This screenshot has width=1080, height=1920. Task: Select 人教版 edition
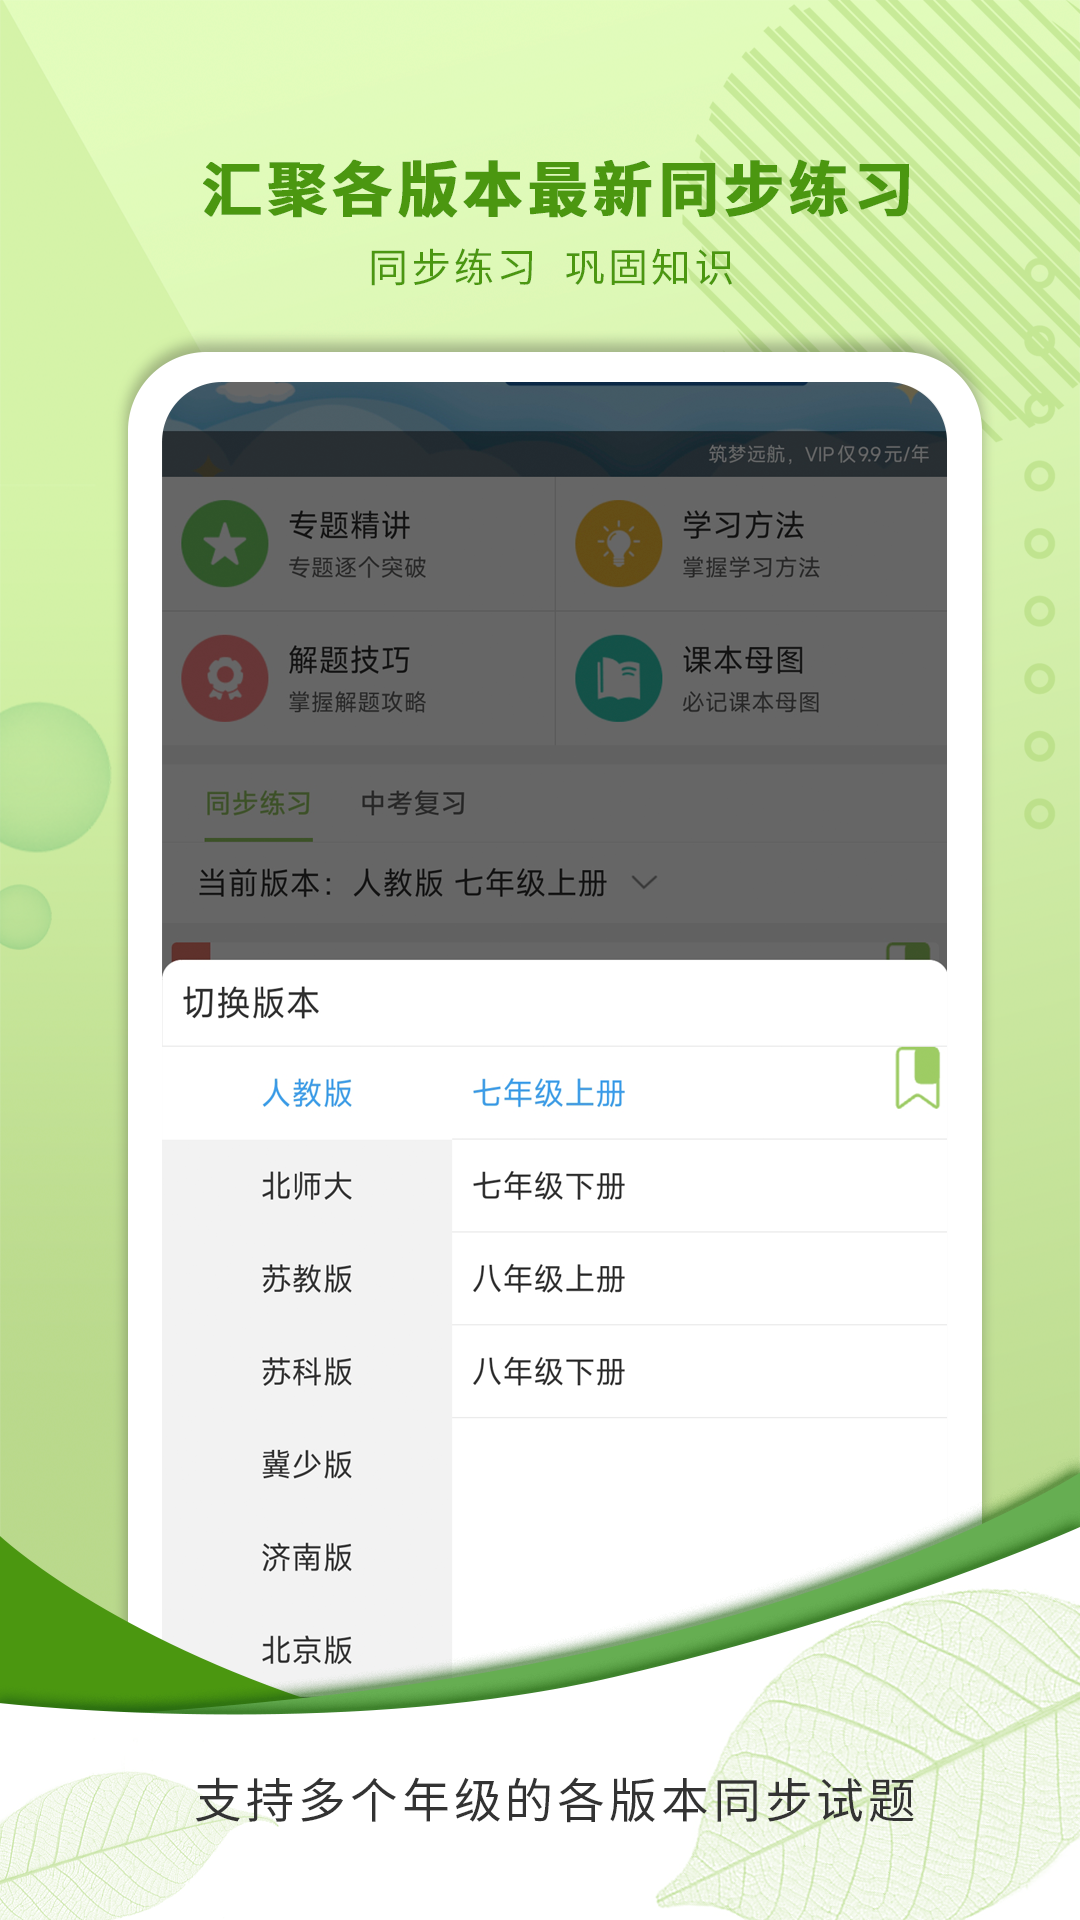[x=307, y=1093]
